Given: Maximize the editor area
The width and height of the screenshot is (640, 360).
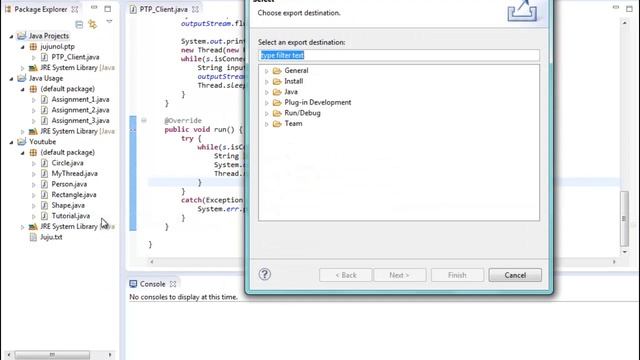Looking at the screenshot, I should 629,9.
